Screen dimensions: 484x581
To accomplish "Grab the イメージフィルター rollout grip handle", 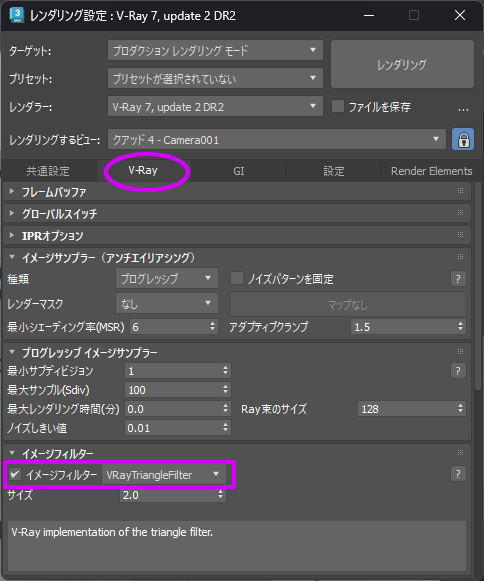I will [x=460, y=452].
